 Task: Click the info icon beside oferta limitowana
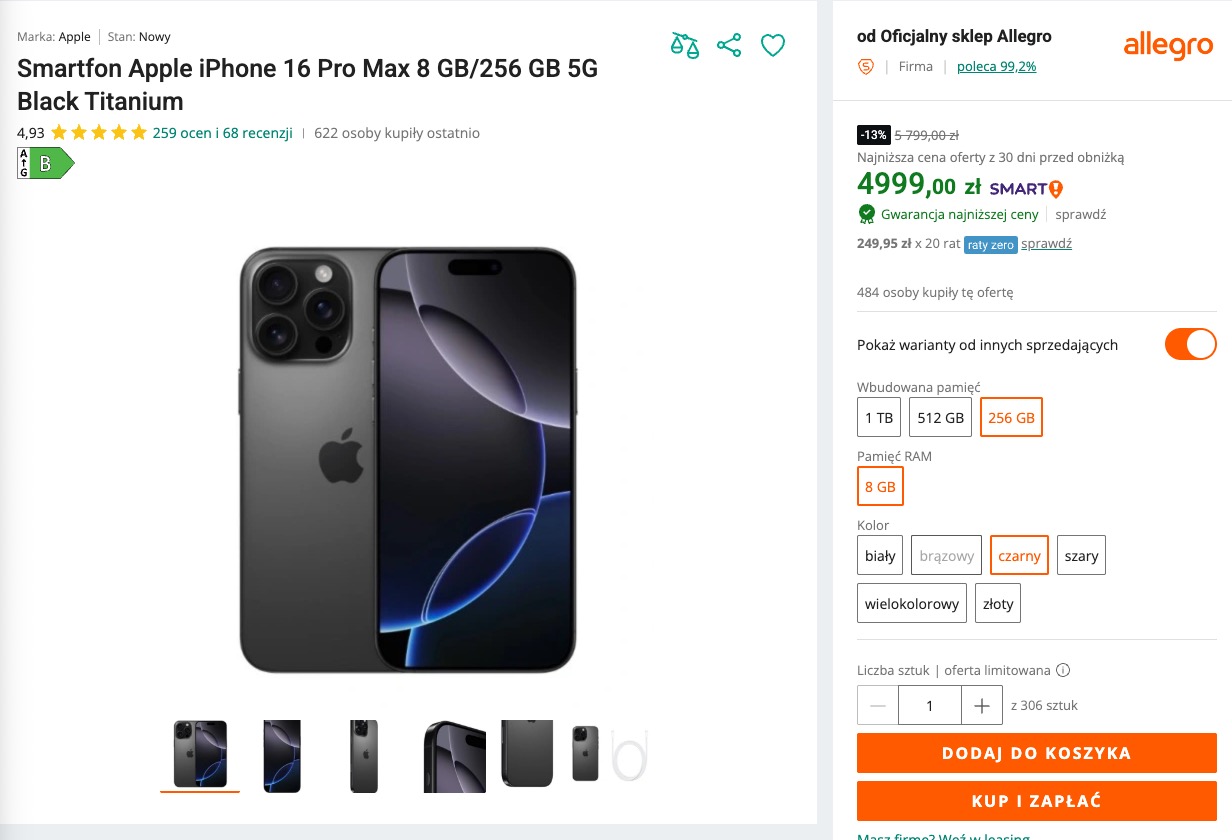tap(1063, 670)
